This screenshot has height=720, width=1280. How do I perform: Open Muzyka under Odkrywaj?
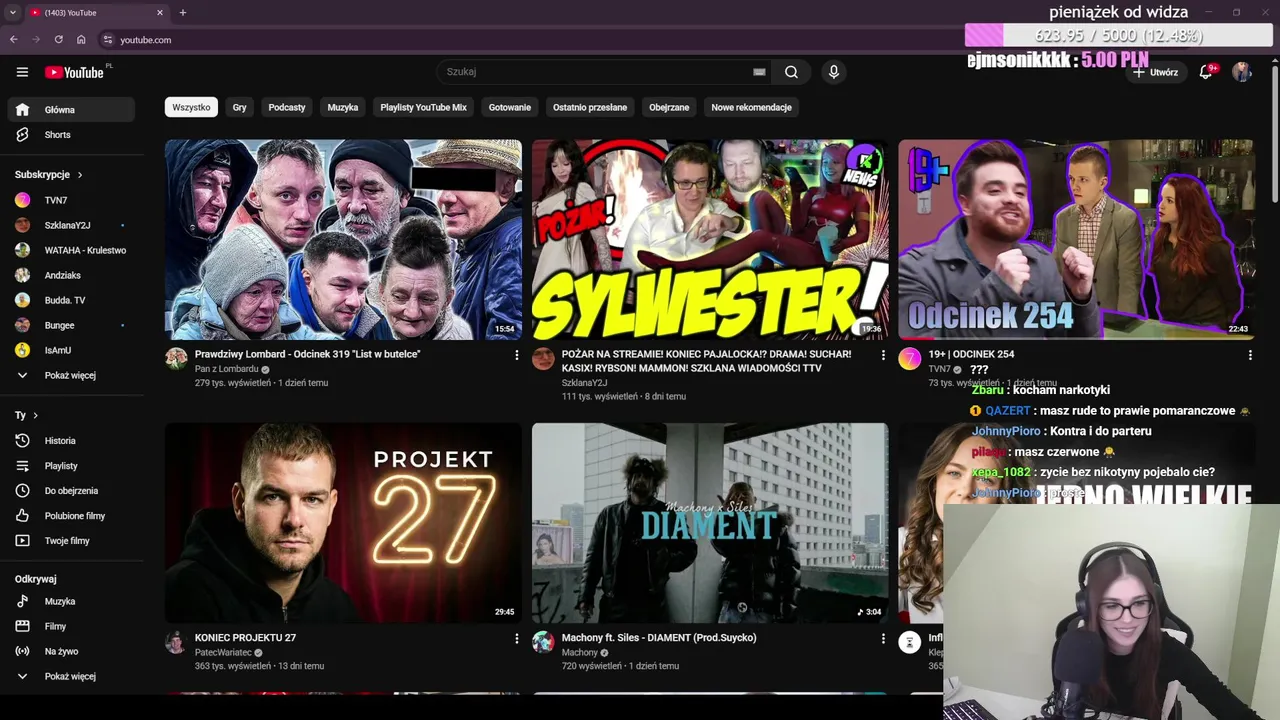pos(70,602)
